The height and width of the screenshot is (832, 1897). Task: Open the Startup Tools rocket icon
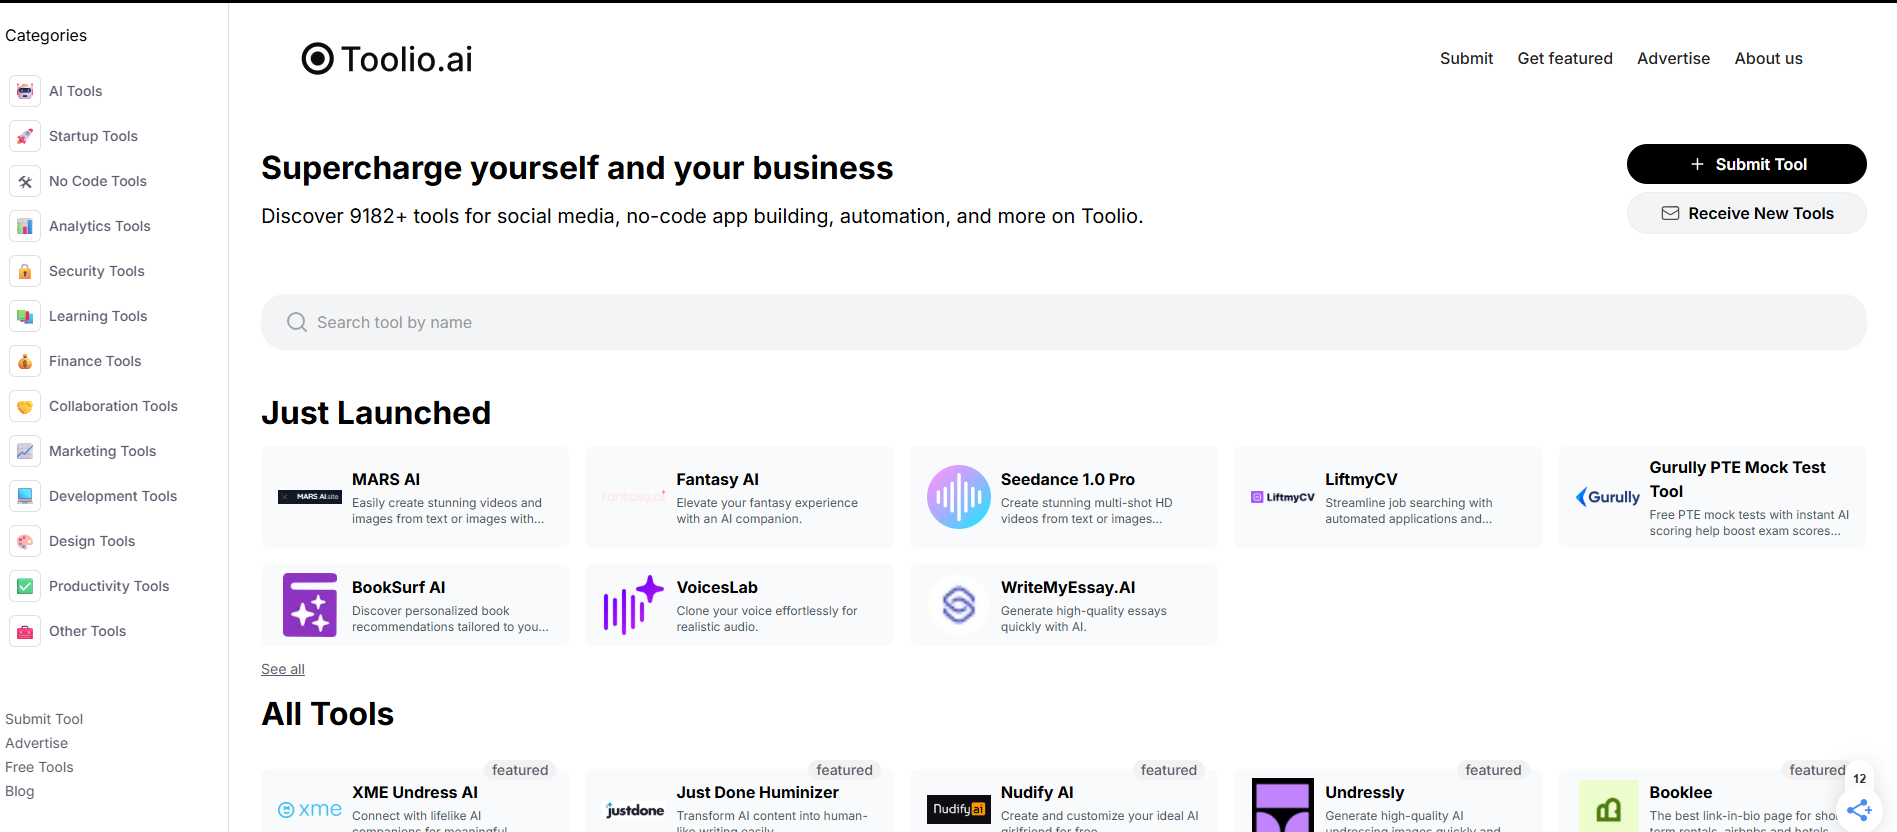click(x=25, y=136)
